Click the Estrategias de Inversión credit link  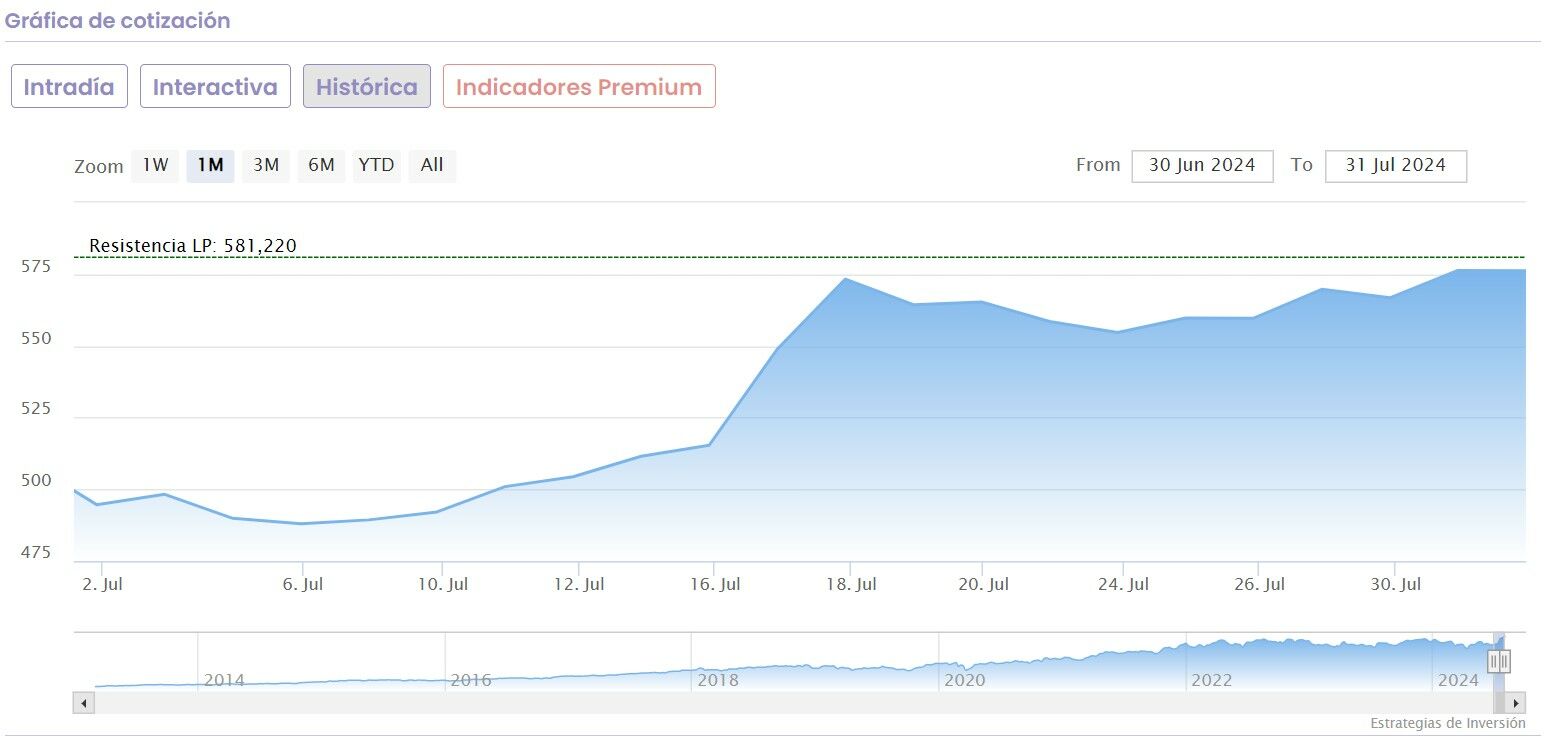pyautogui.click(x=1447, y=723)
